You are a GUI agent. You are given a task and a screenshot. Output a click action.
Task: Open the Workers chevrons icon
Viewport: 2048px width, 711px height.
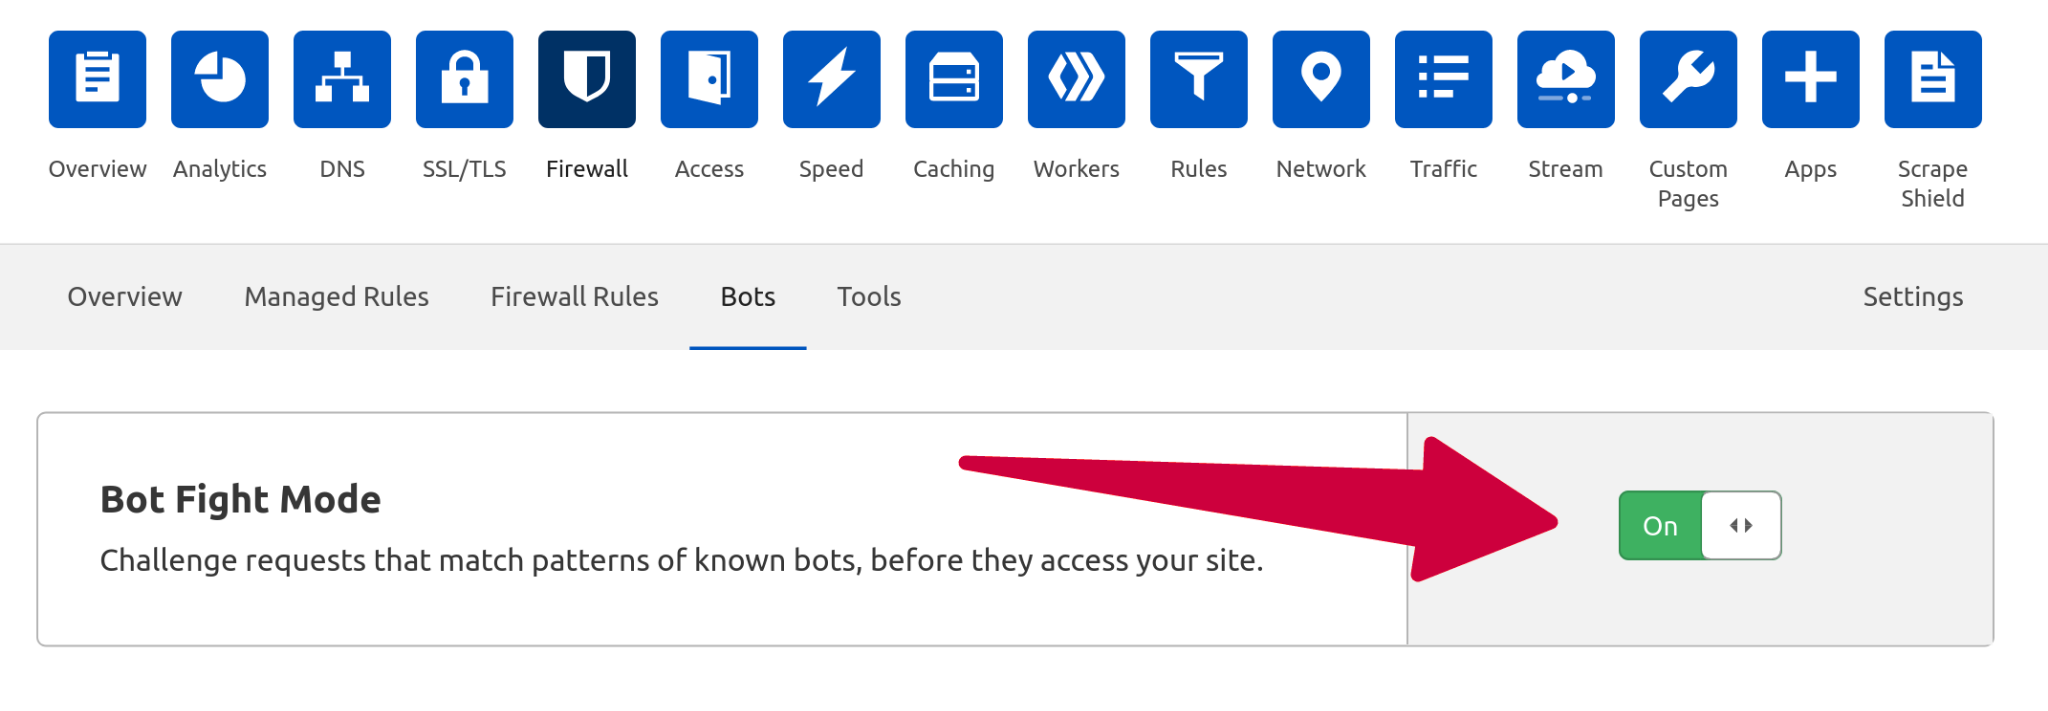(x=1076, y=79)
